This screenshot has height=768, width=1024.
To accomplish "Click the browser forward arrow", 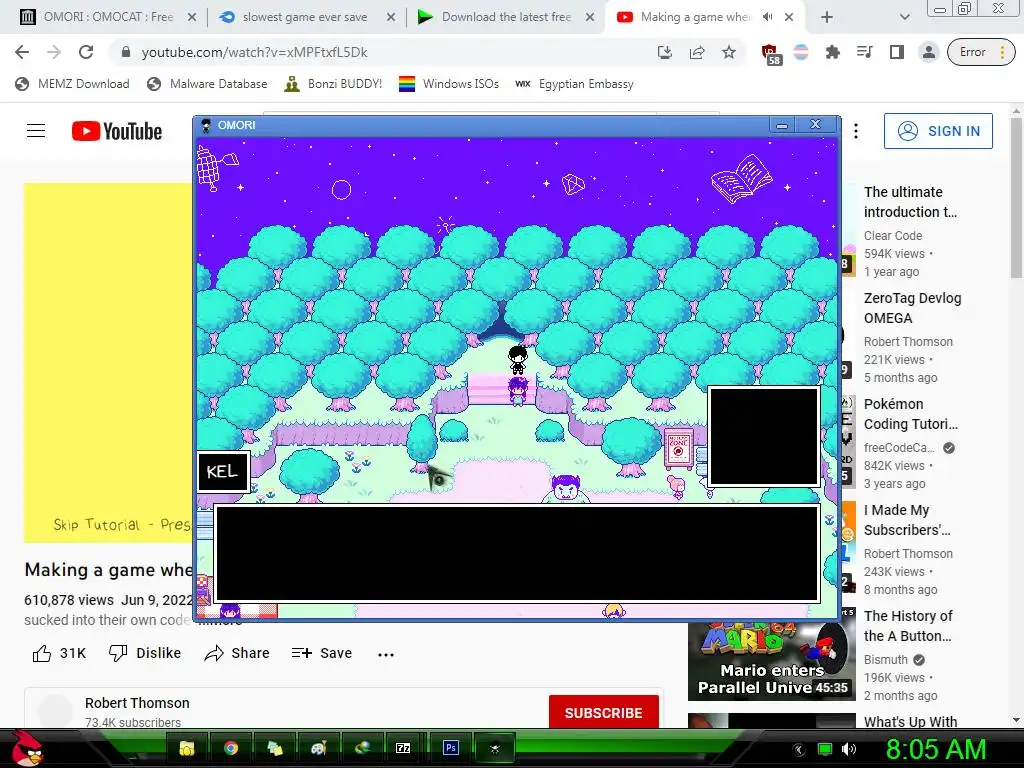I will (x=54, y=52).
